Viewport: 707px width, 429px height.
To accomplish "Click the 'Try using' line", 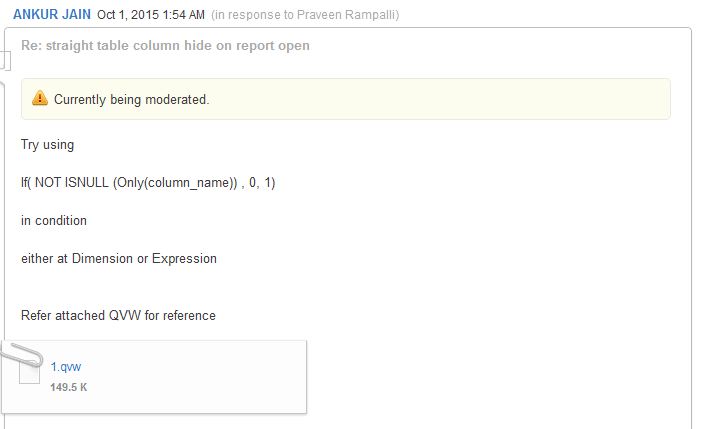I will tap(47, 145).
